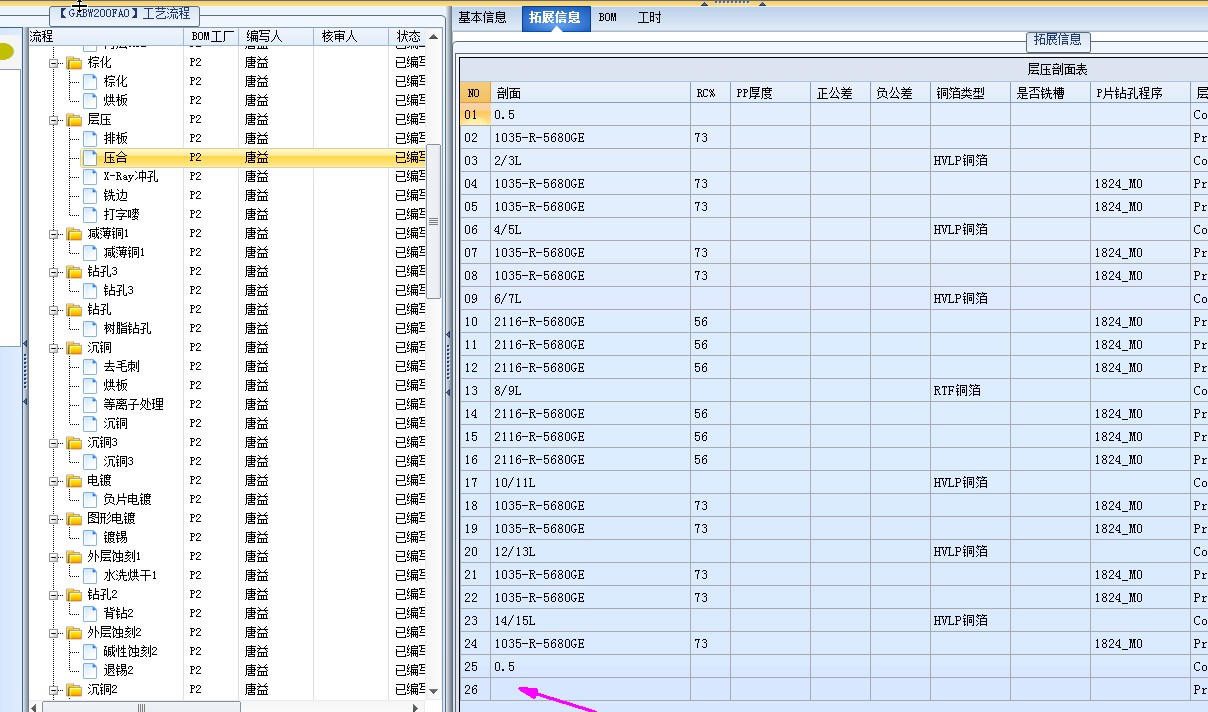Click the 编写人 column header
1208x712 pixels.
tap(275, 36)
